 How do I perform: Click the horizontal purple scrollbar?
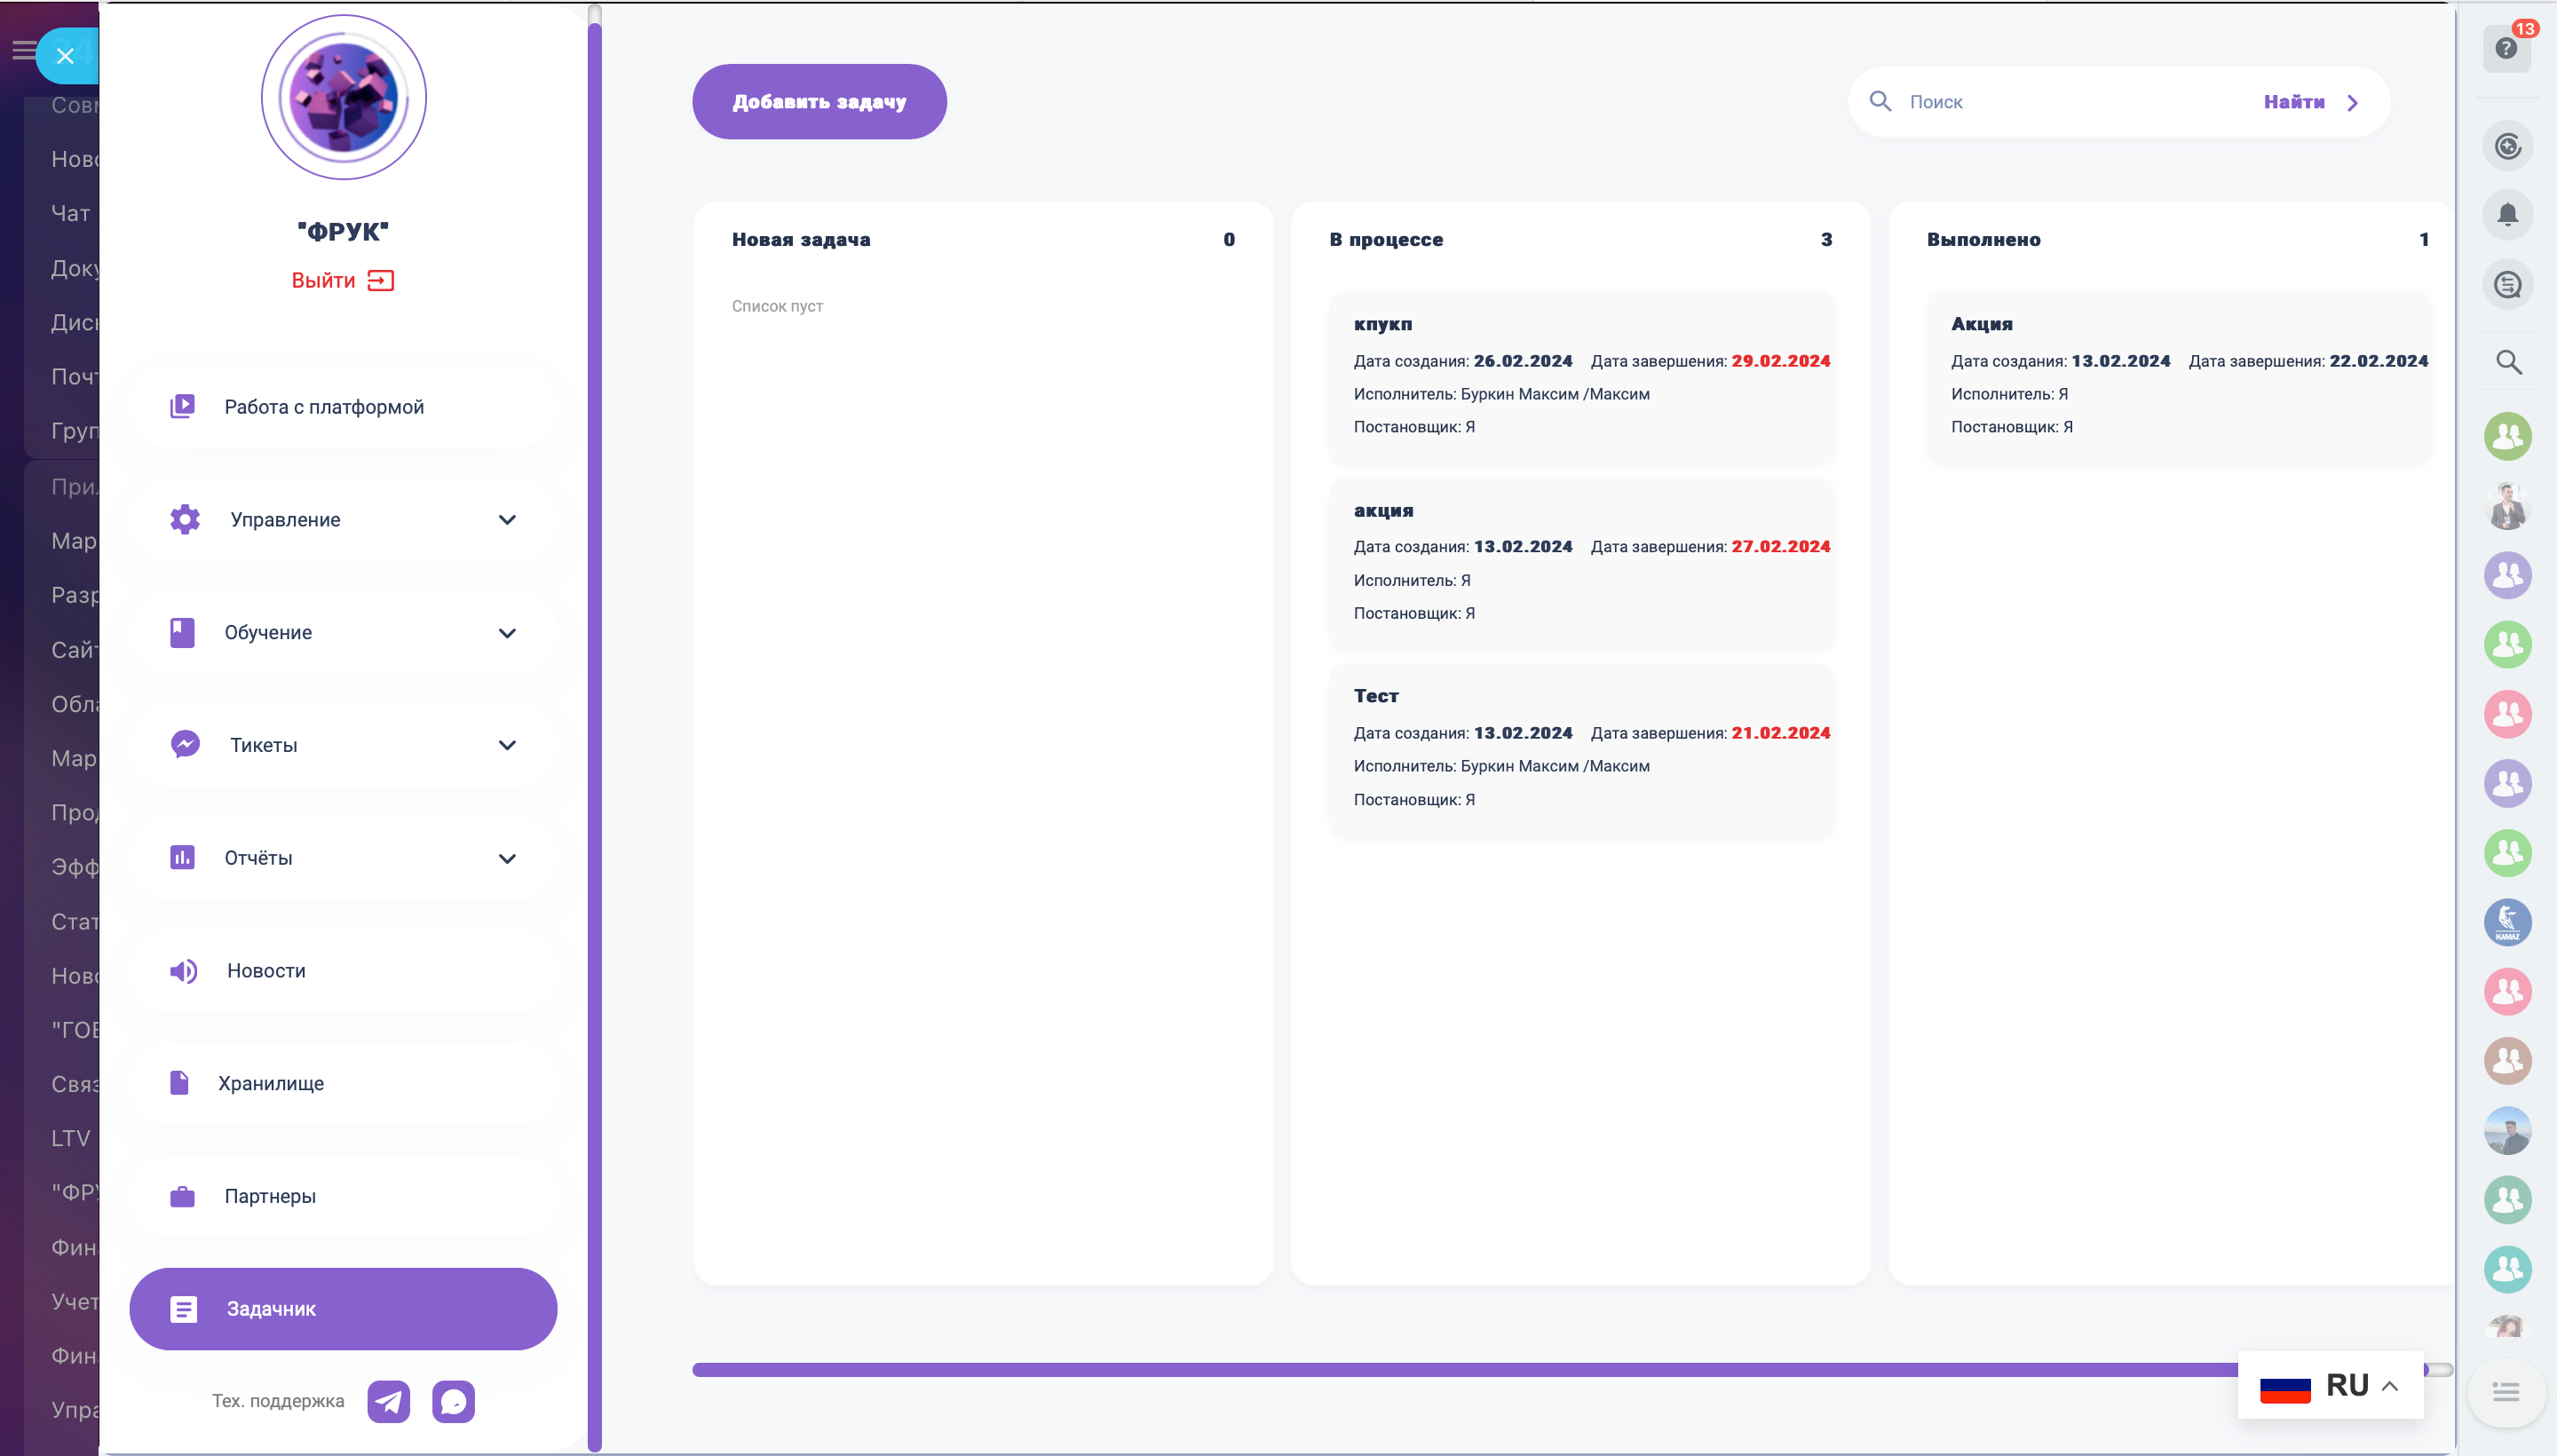(x=1460, y=1370)
